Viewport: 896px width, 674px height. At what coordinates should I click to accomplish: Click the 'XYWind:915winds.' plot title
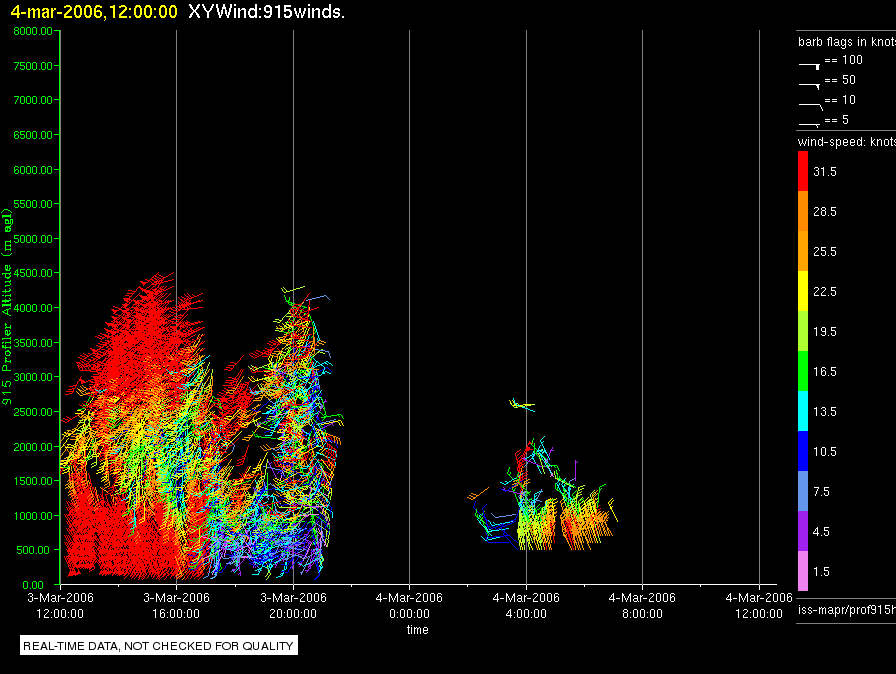point(266,12)
